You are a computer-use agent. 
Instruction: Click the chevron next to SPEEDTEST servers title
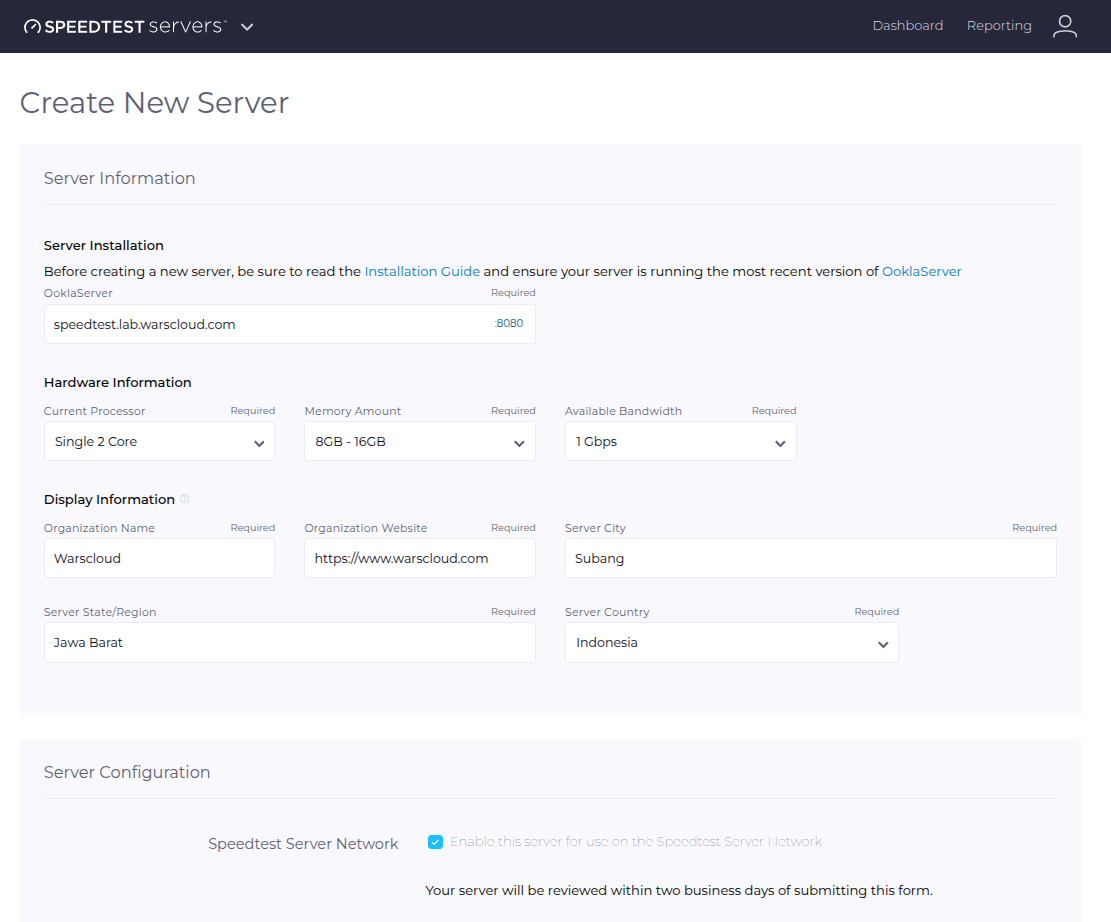(x=246, y=28)
